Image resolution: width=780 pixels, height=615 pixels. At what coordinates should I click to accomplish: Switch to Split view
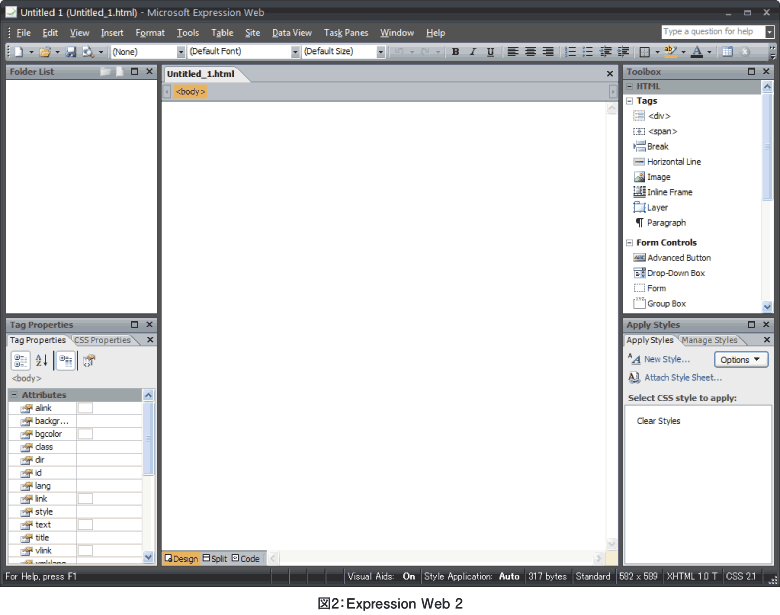(215, 558)
